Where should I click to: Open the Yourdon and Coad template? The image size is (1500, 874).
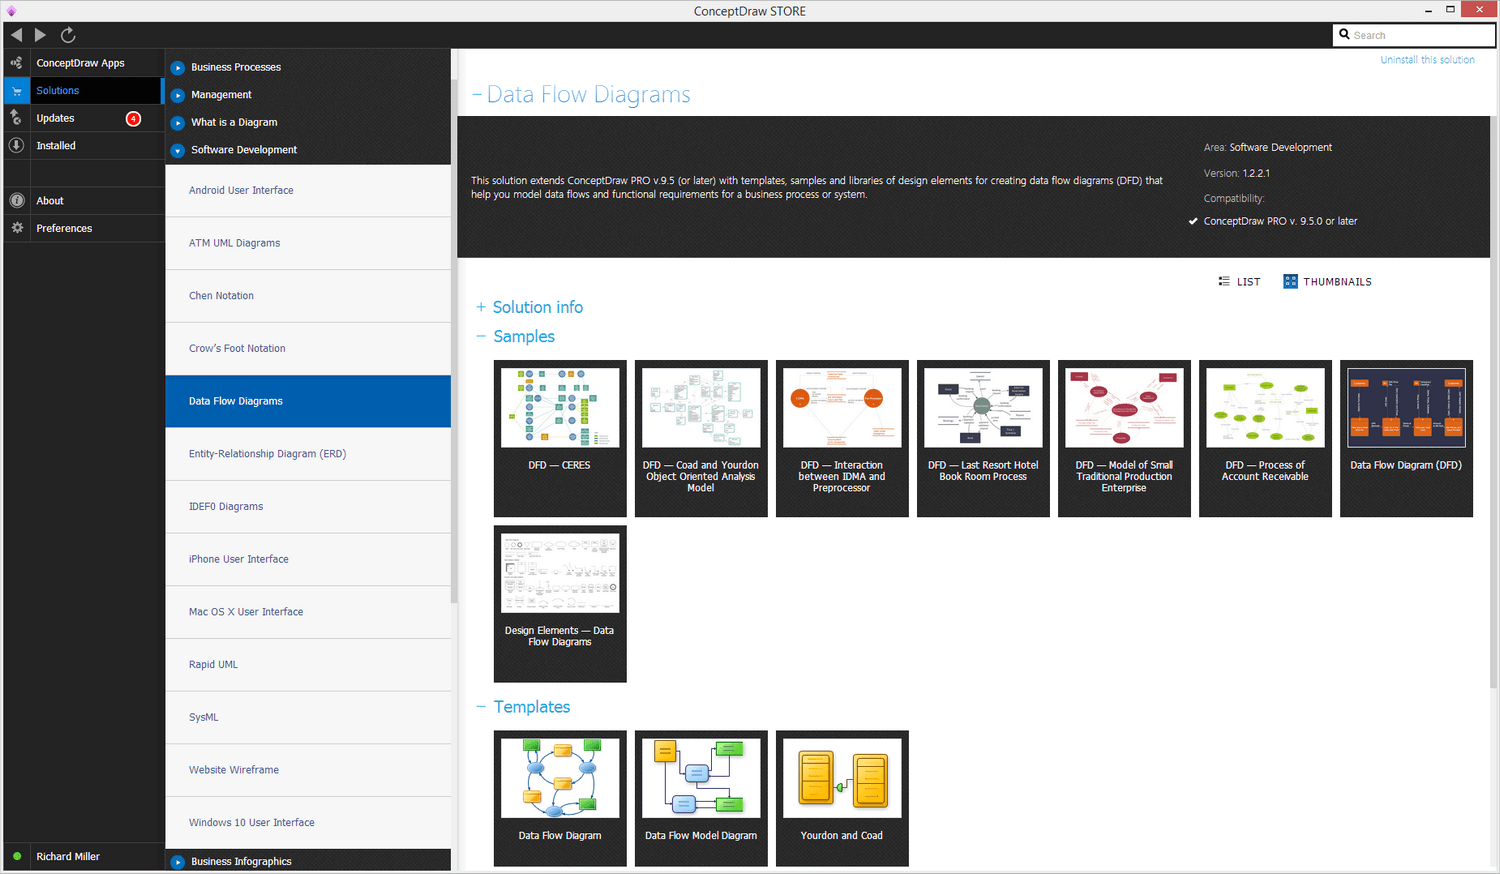coord(842,798)
